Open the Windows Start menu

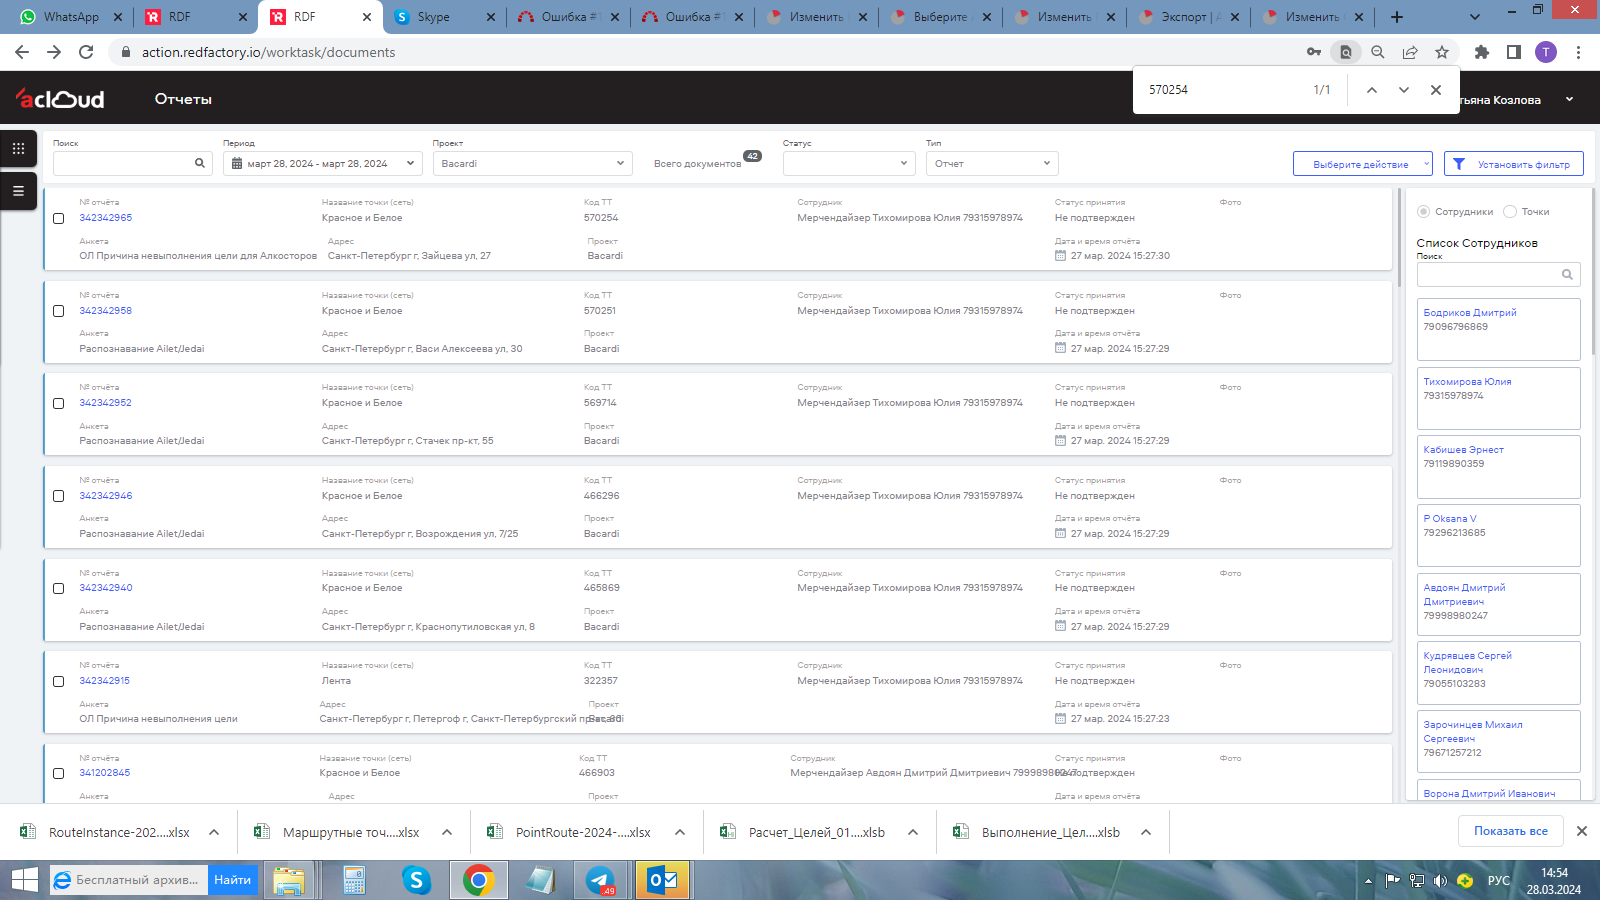pos(24,880)
